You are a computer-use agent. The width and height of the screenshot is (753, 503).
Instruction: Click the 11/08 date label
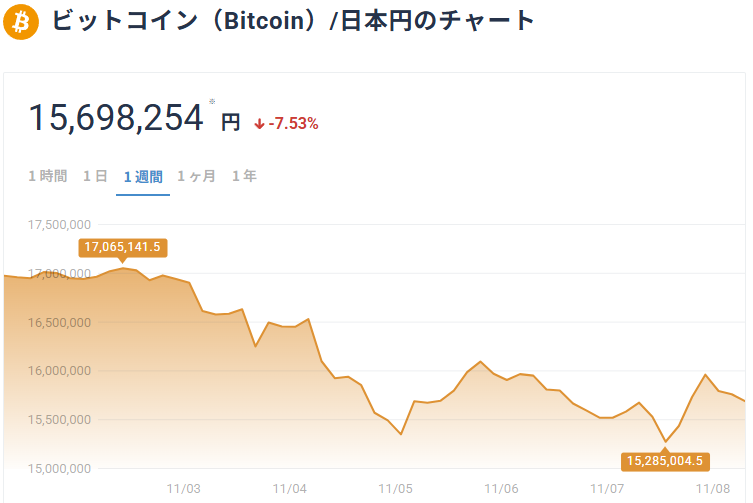[x=713, y=489]
